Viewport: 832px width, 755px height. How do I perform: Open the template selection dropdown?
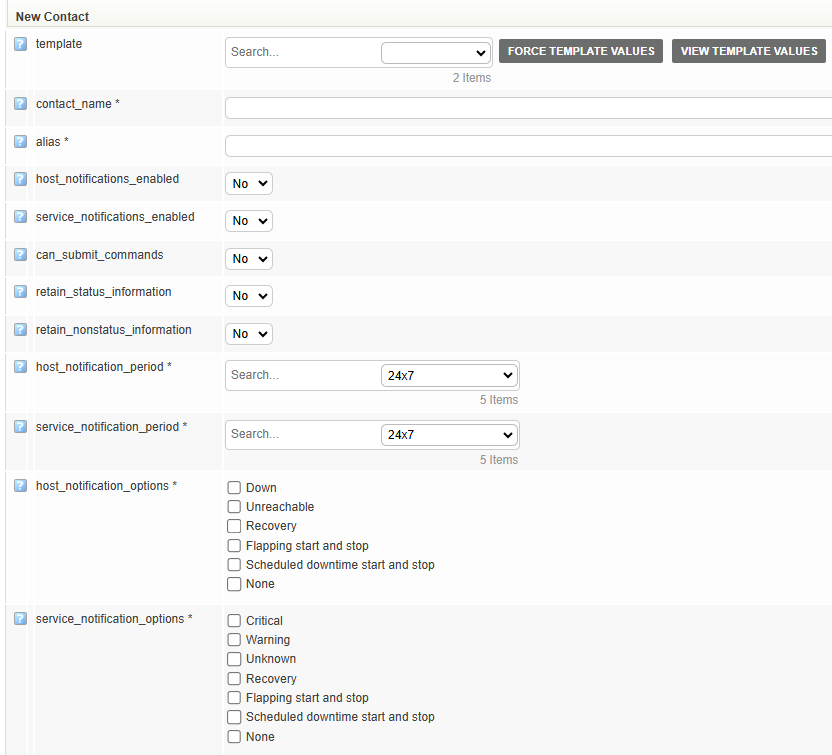pyautogui.click(x=434, y=53)
